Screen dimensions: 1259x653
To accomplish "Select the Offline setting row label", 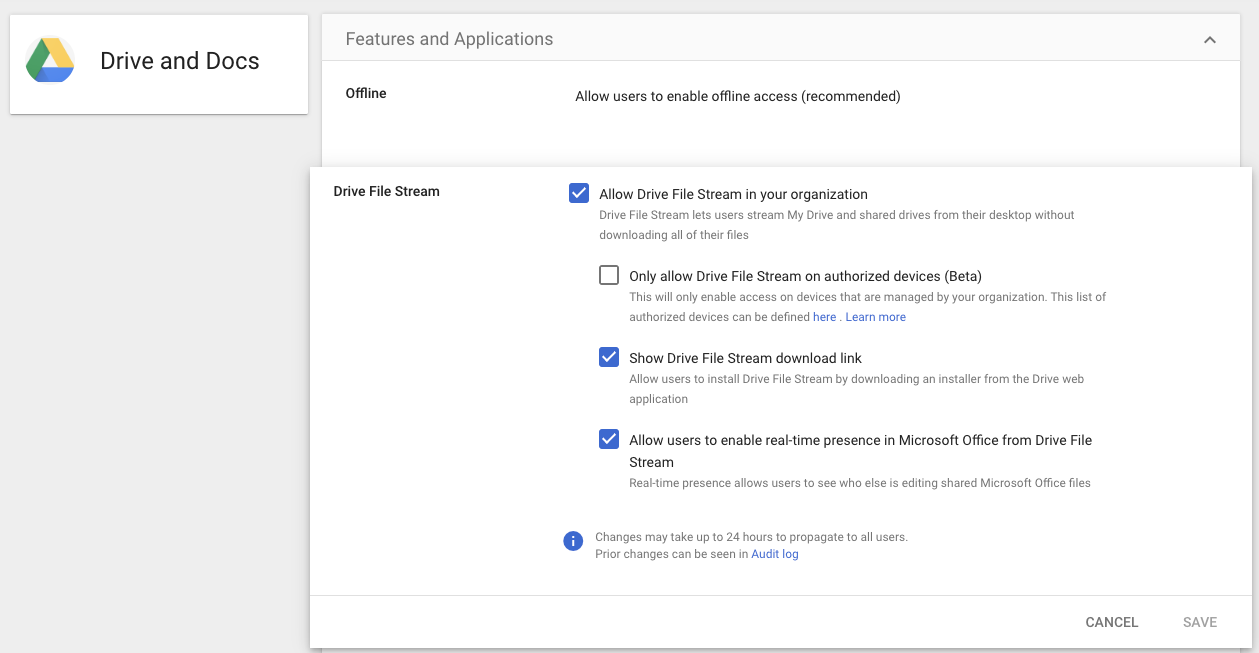I will (x=366, y=93).
